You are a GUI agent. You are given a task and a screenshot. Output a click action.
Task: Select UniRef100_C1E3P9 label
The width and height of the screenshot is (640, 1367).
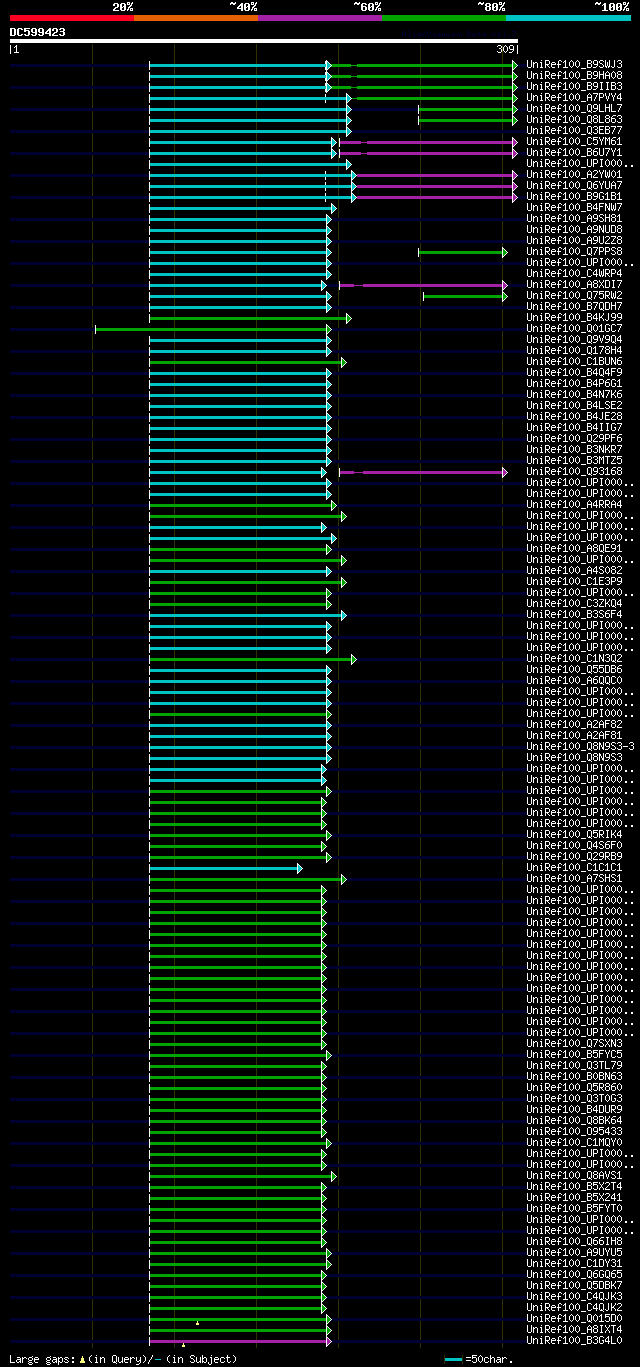click(x=574, y=581)
